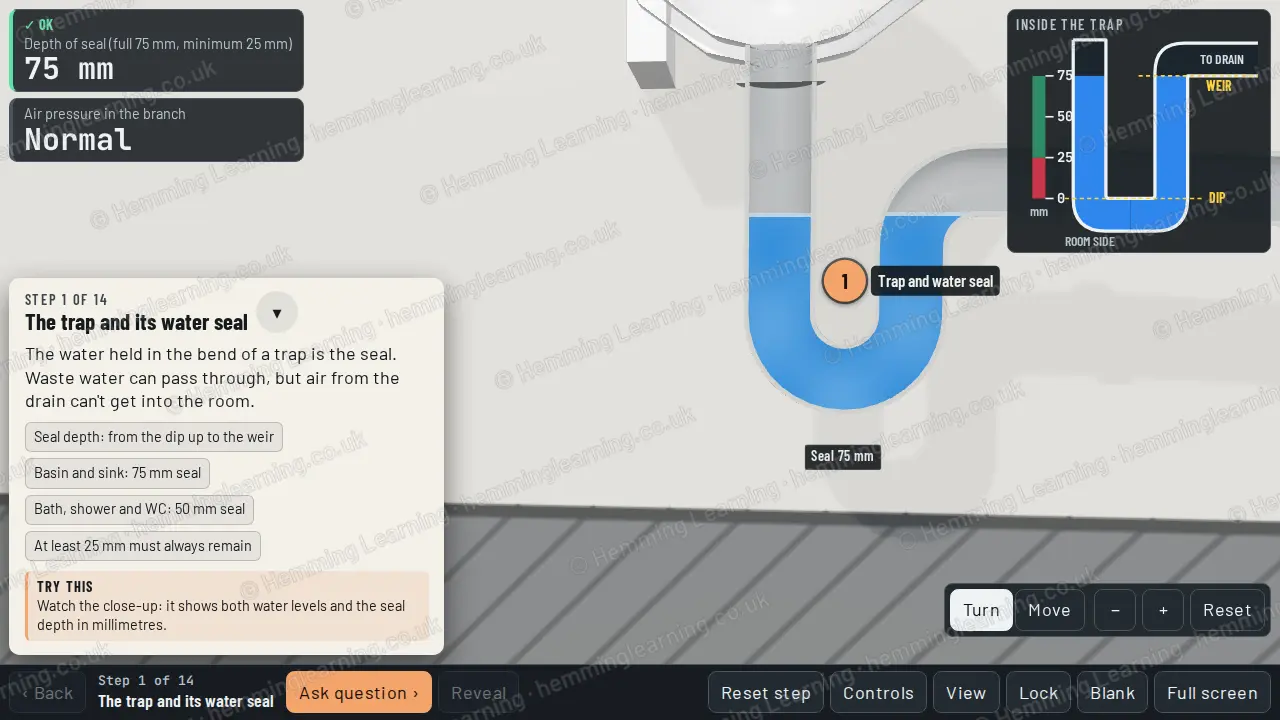Viewport: 1280px width, 720px height.
Task: Open the Controls menu
Action: click(878, 693)
